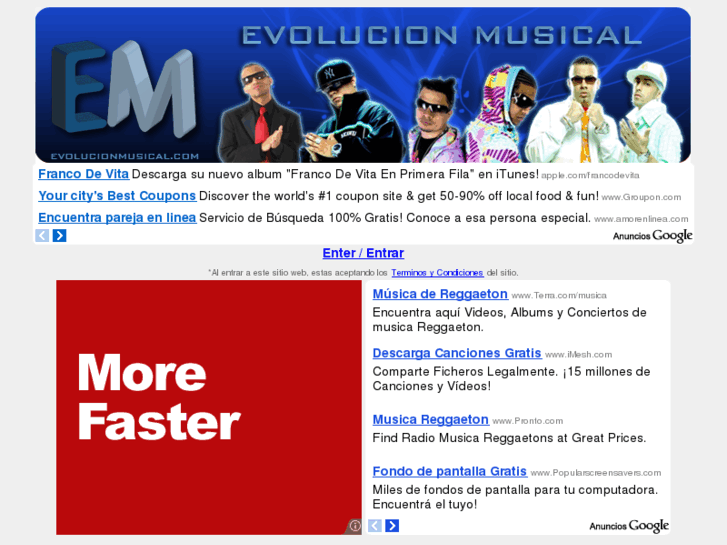The image size is (727, 545).
Task: Click the Evolucion Musical header banner title
Action: [442, 36]
